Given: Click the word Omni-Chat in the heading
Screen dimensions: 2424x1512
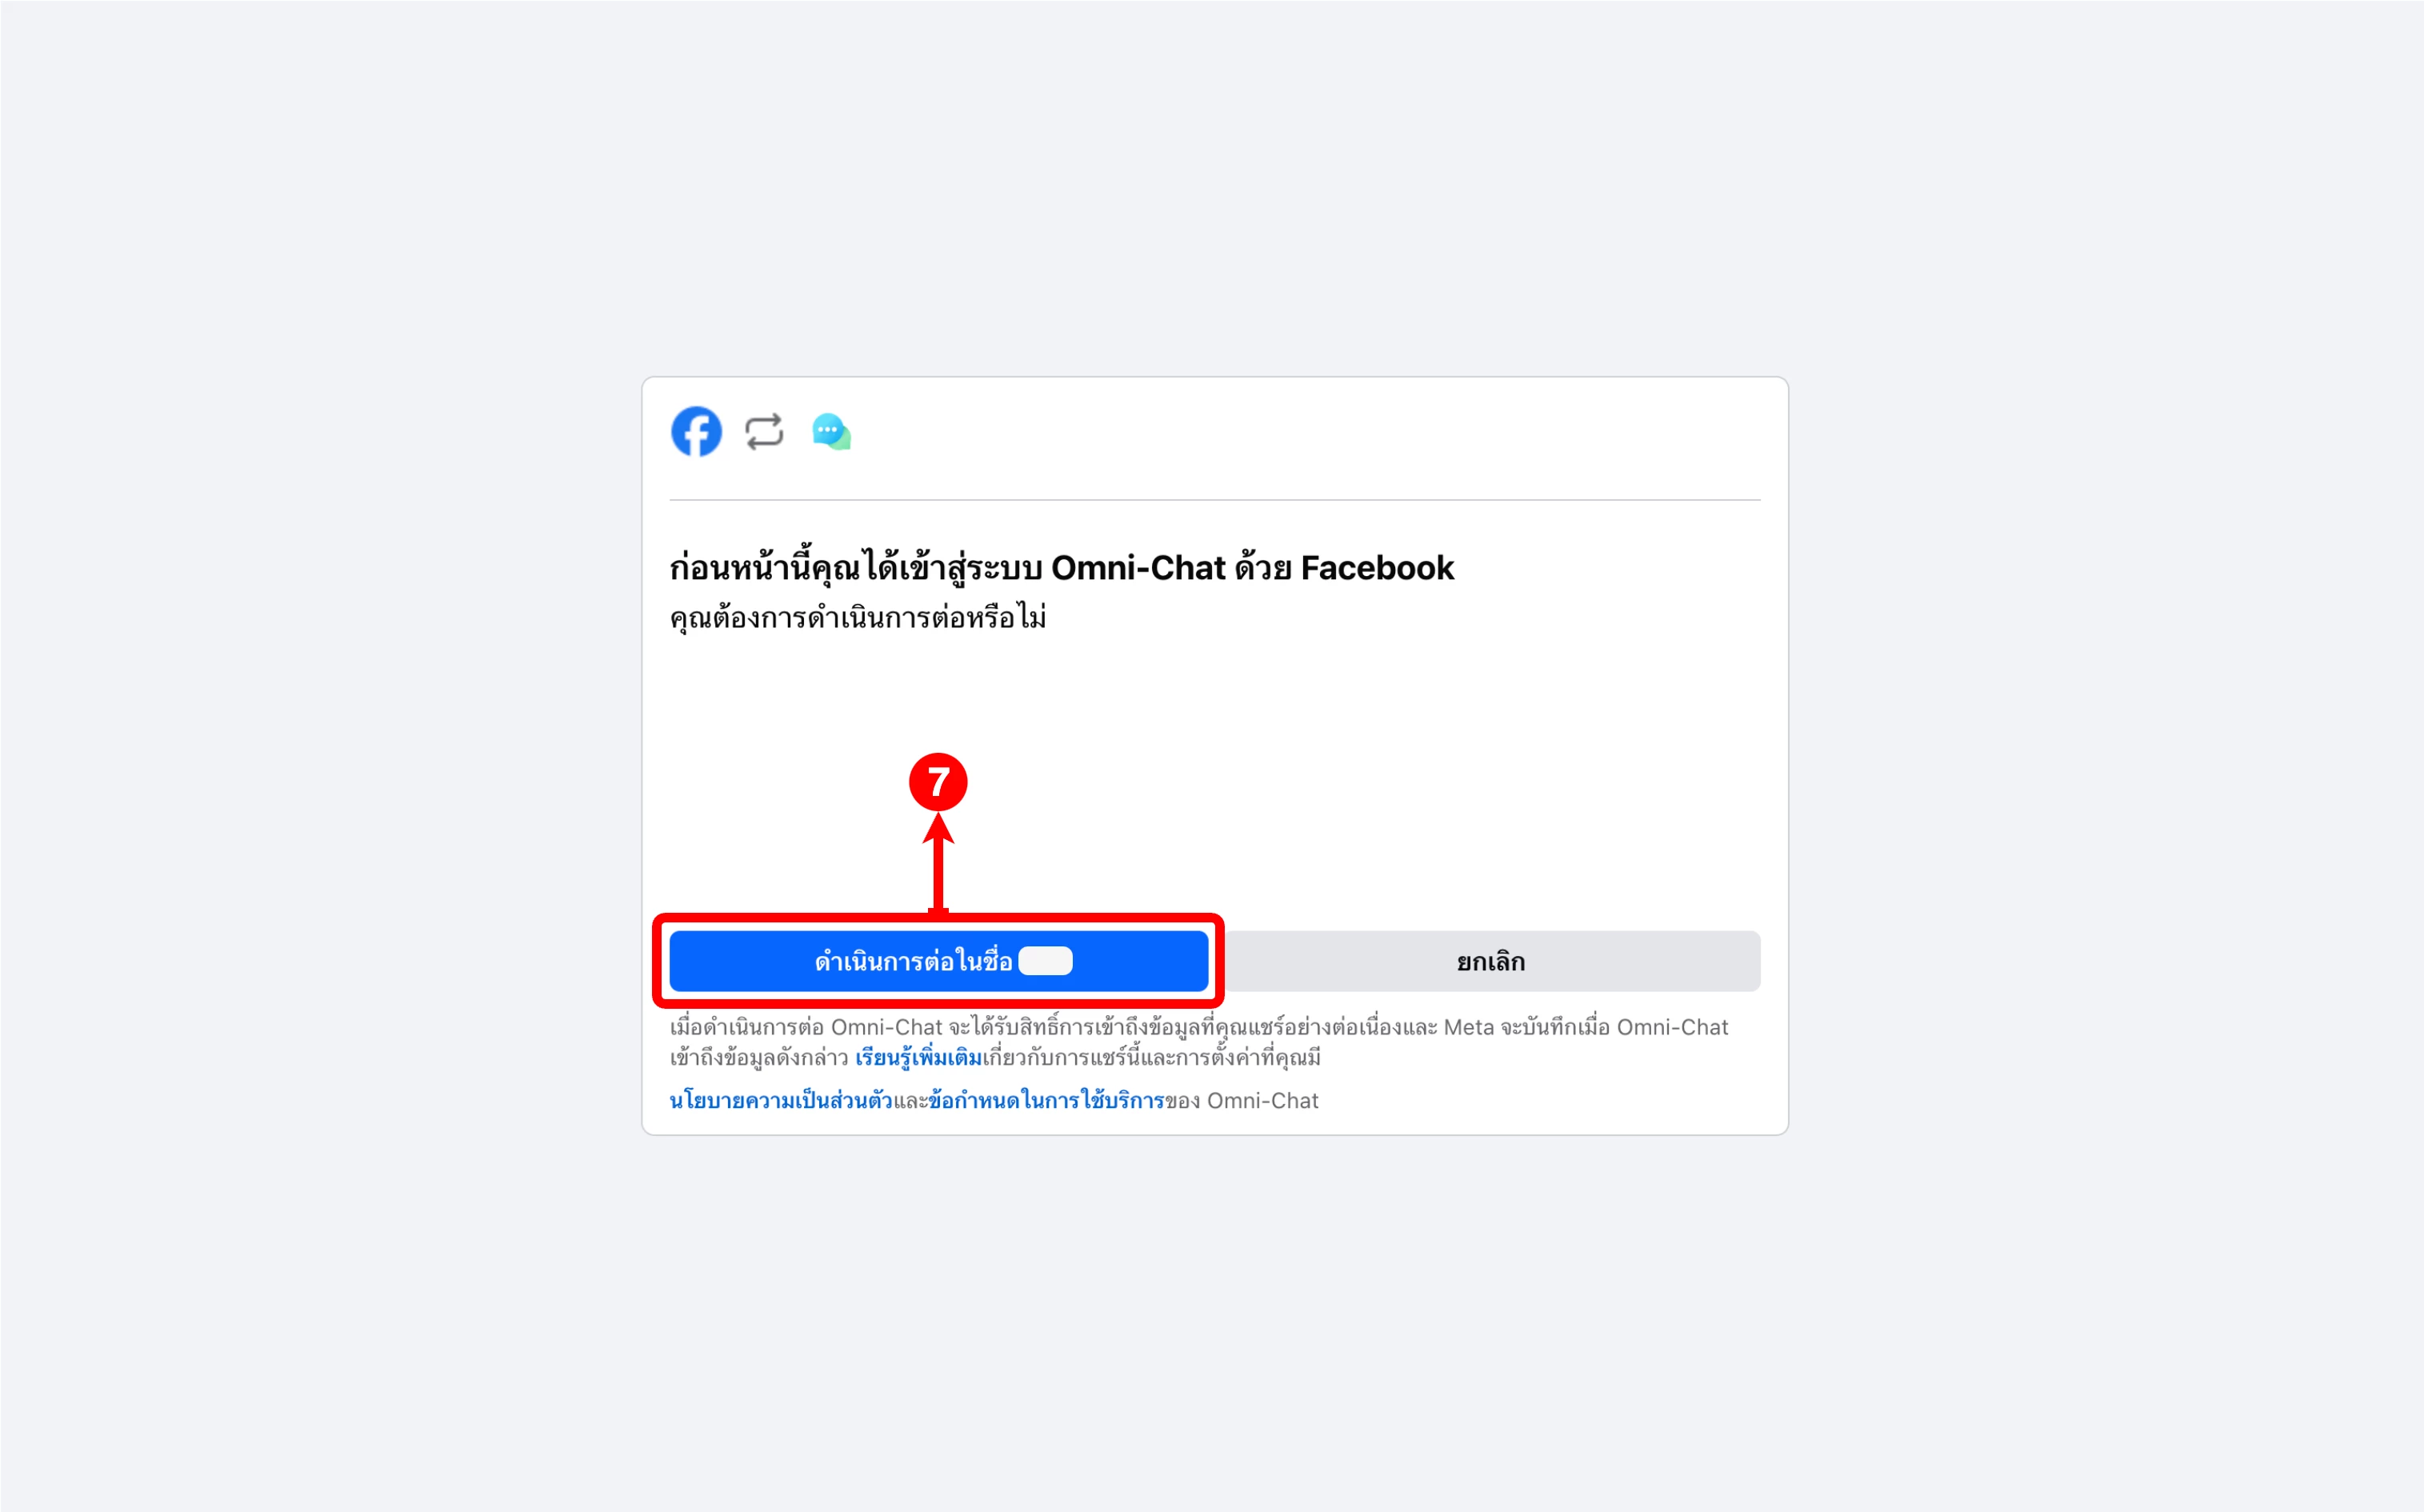Looking at the screenshot, I should 1138,568.
